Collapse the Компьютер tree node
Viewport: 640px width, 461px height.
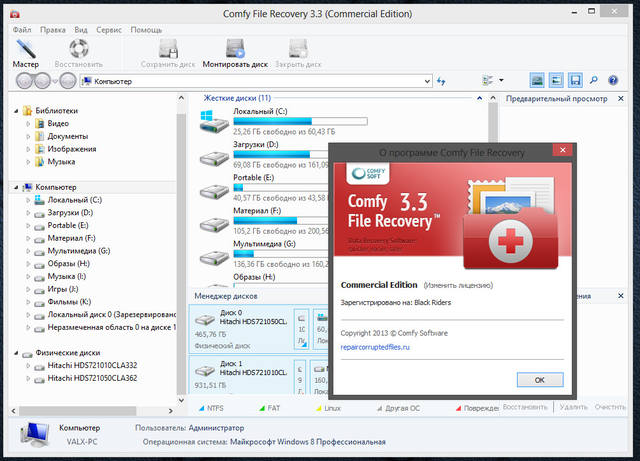pos(15,187)
